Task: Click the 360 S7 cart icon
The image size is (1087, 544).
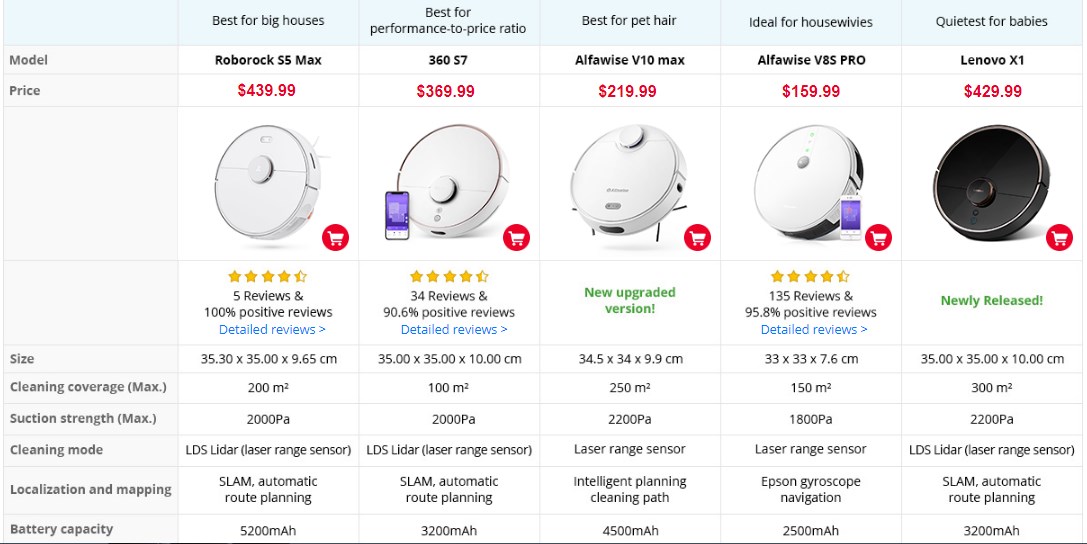Action: (516, 238)
